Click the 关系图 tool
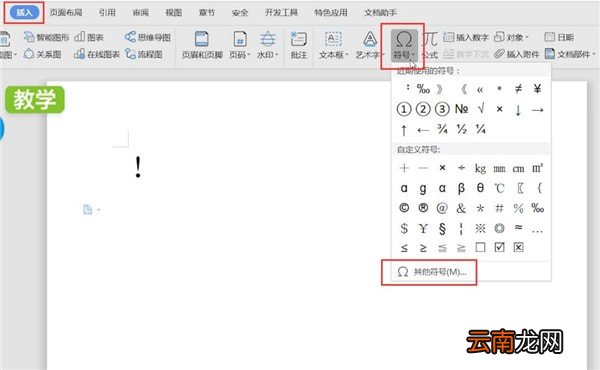 (x=42, y=54)
